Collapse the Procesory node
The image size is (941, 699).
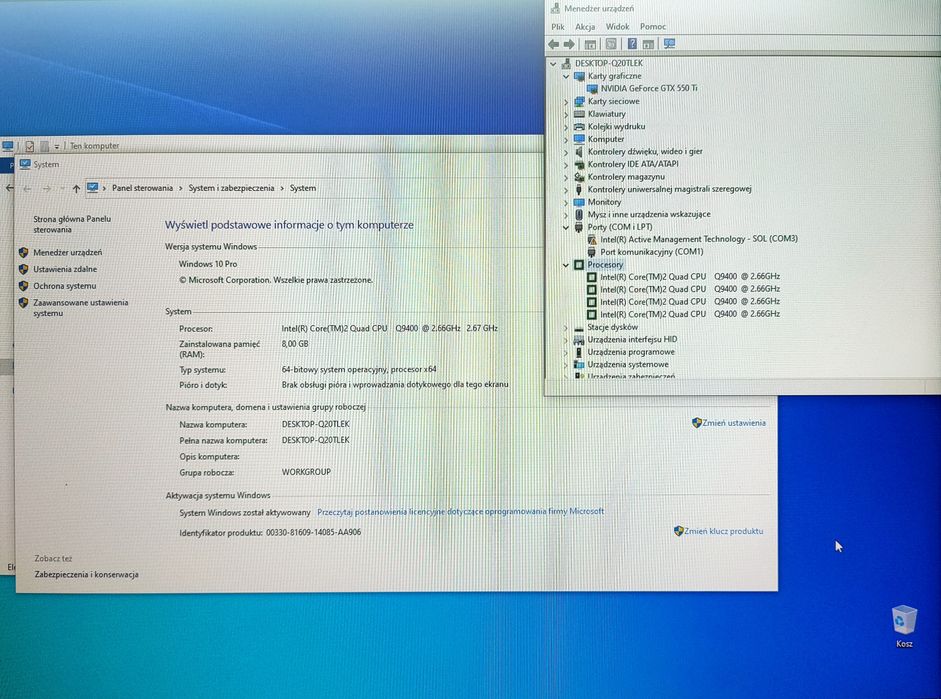point(566,265)
